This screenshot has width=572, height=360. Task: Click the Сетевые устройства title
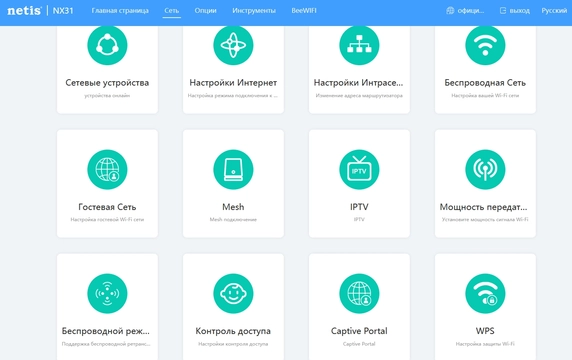[107, 83]
